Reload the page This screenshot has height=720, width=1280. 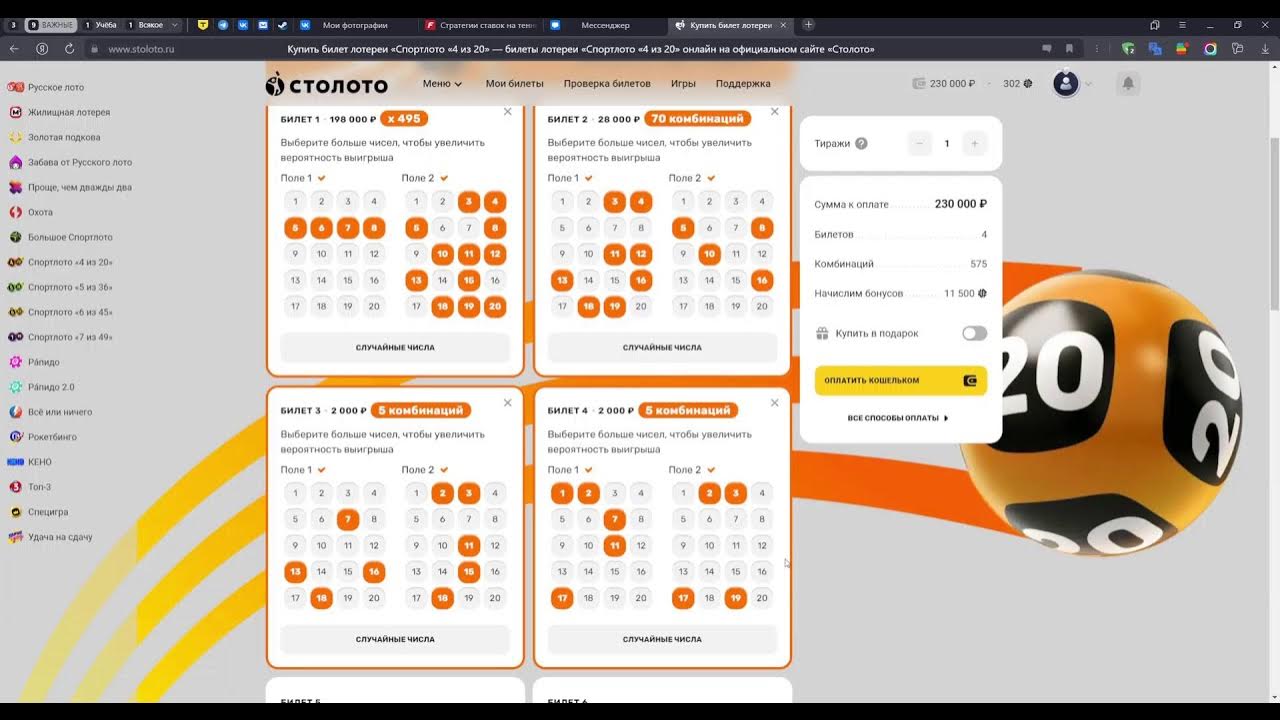pos(69,48)
